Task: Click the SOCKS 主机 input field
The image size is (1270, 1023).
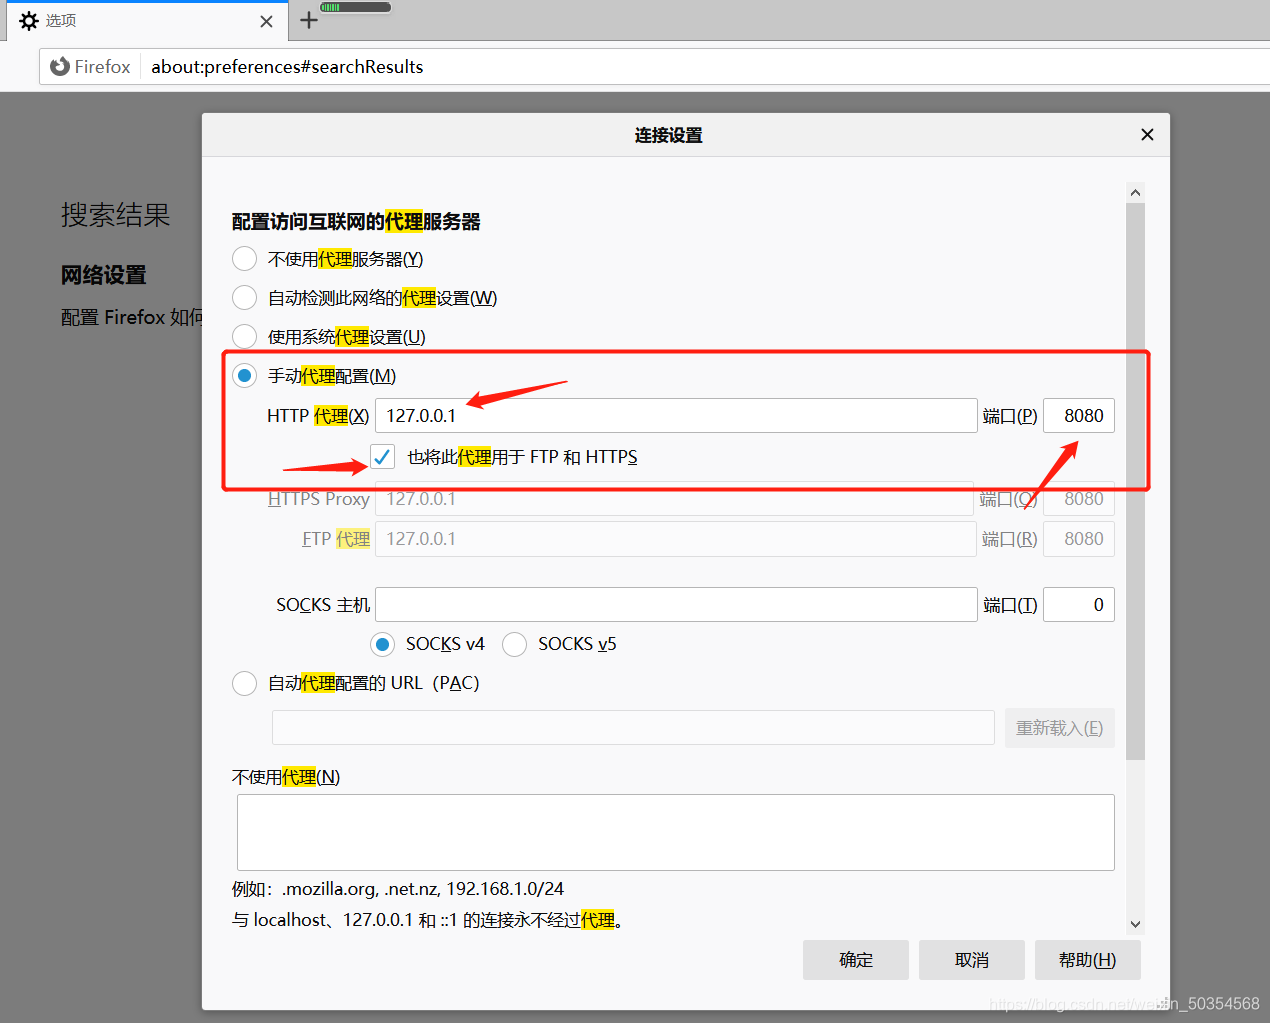Action: pos(676,605)
